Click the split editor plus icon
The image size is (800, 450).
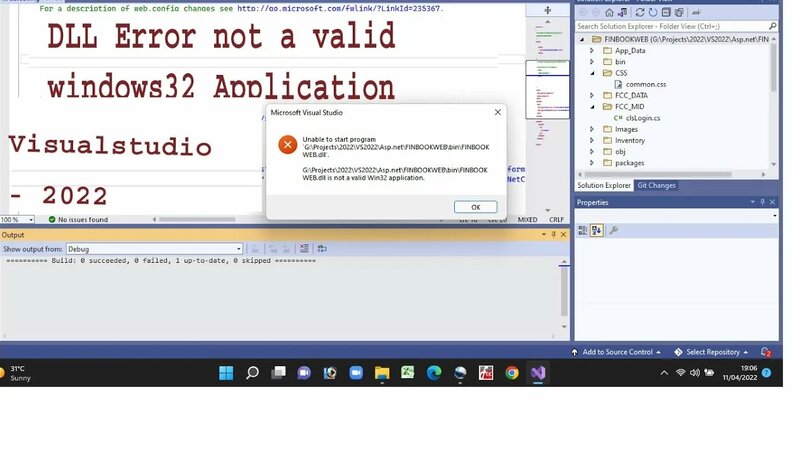547,10
